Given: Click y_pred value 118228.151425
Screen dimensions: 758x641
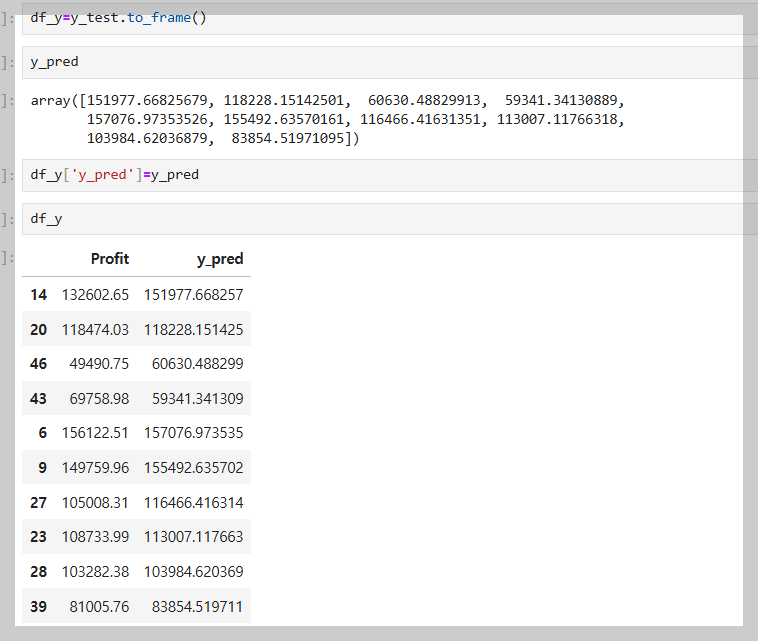Looking at the screenshot, I should (x=193, y=330).
